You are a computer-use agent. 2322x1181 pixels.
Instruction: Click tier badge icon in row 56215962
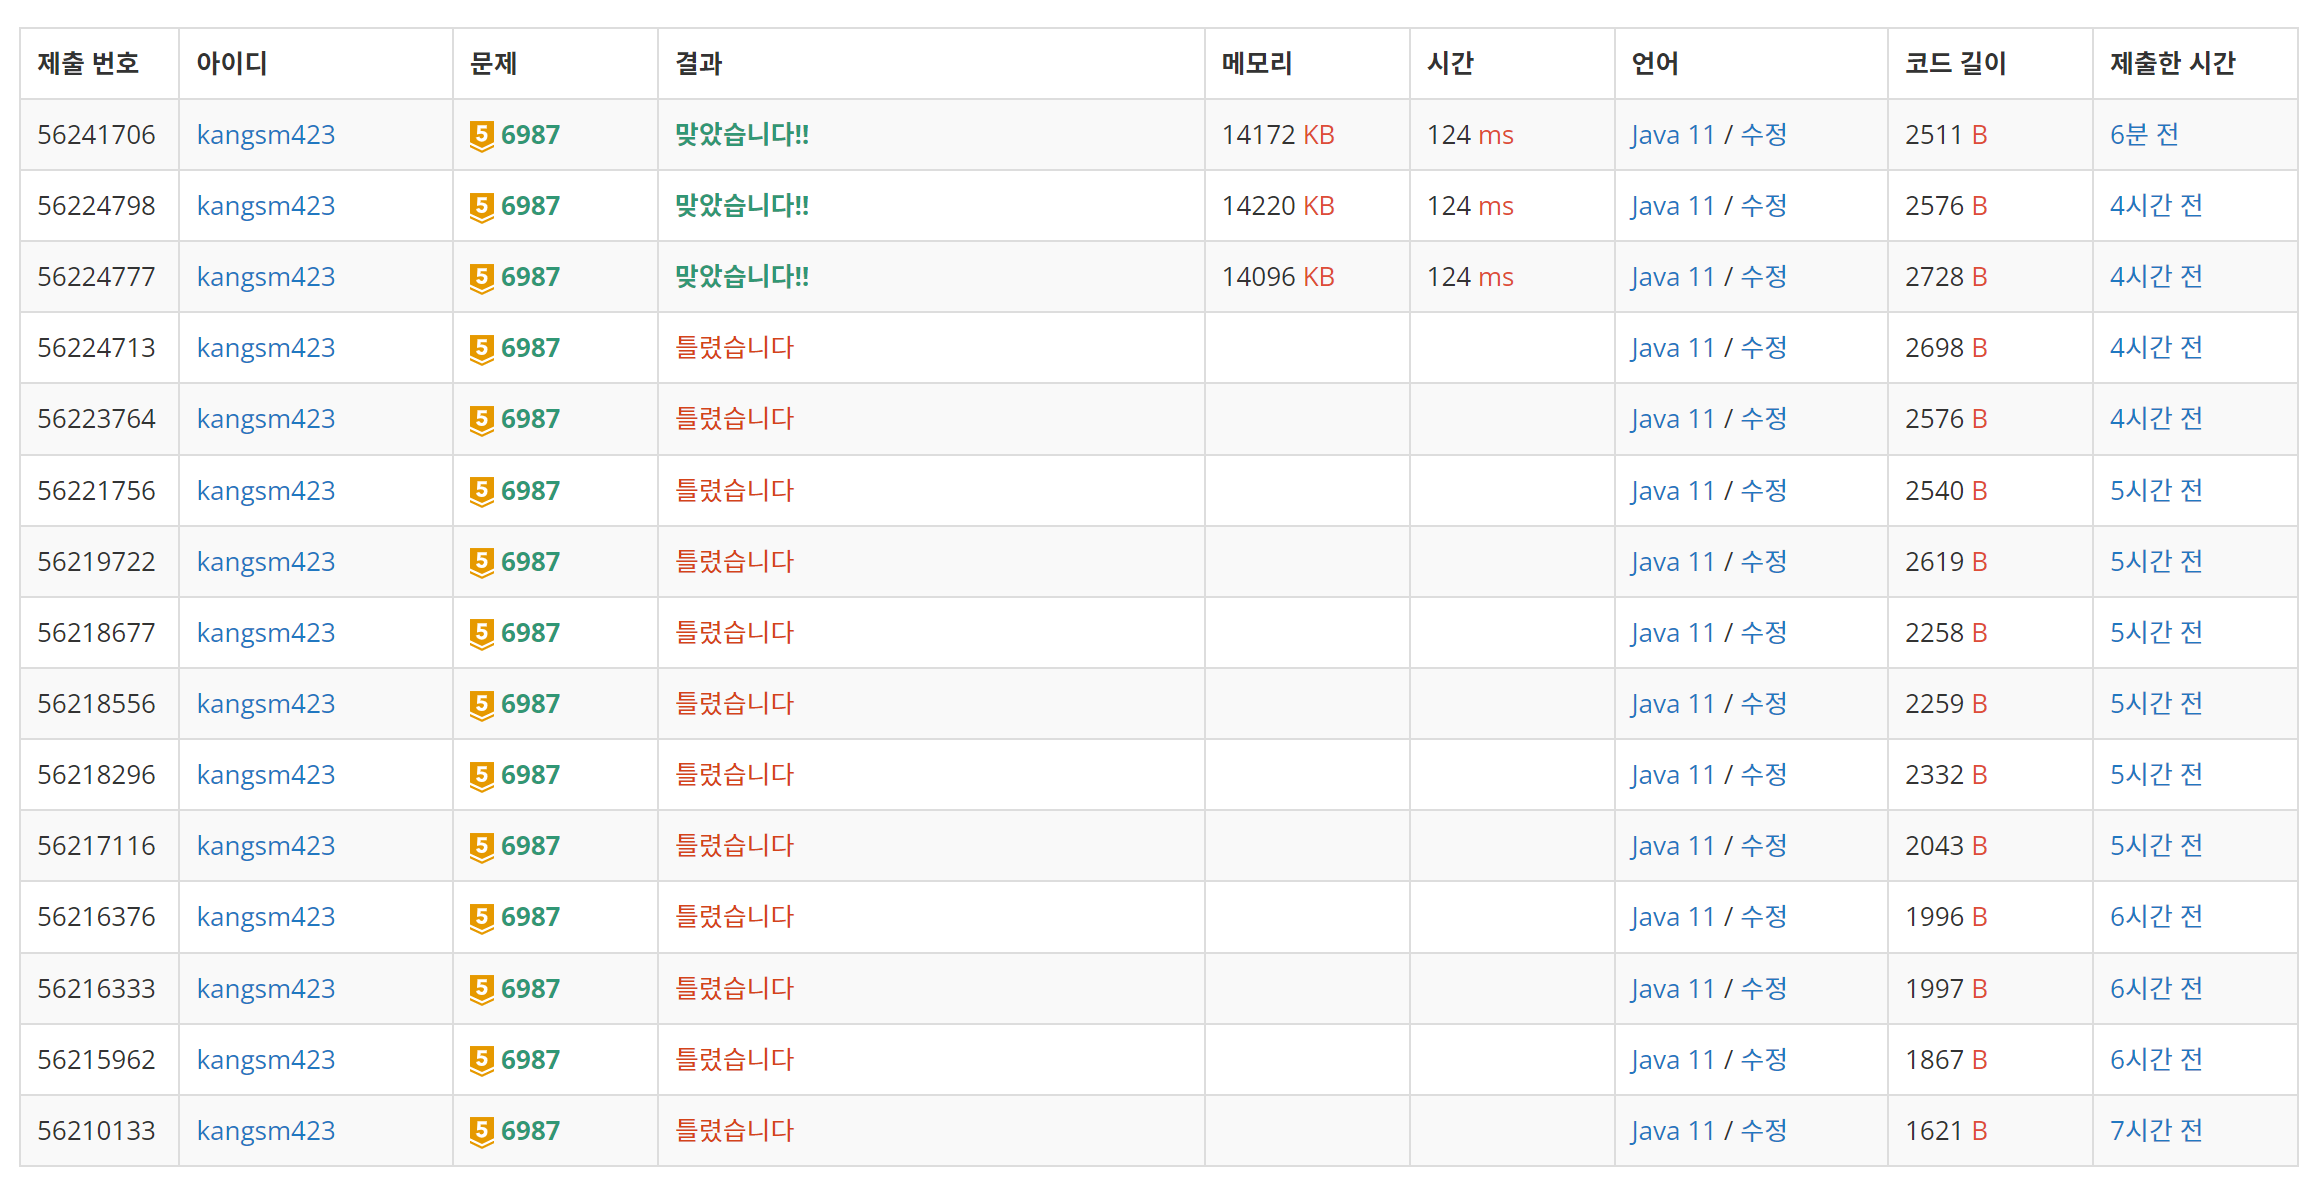[x=481, y=1060]
